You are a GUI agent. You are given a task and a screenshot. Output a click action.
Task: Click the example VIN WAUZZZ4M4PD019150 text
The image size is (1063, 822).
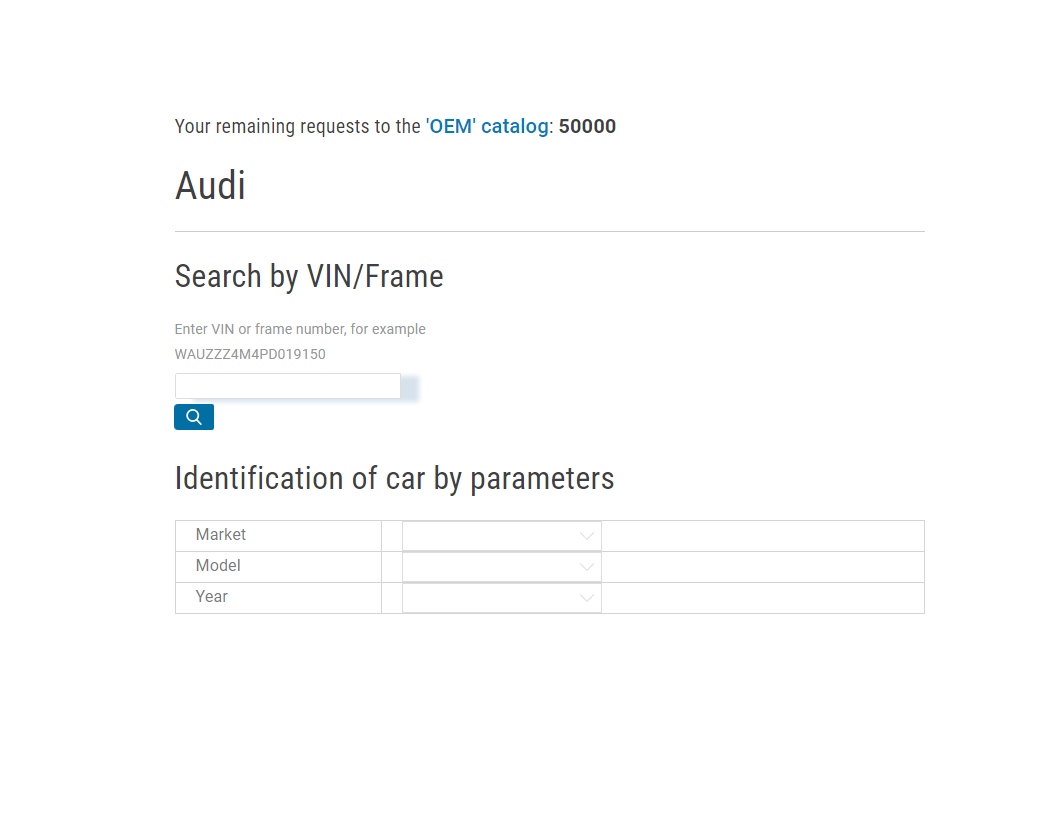(x=250, y=354)
